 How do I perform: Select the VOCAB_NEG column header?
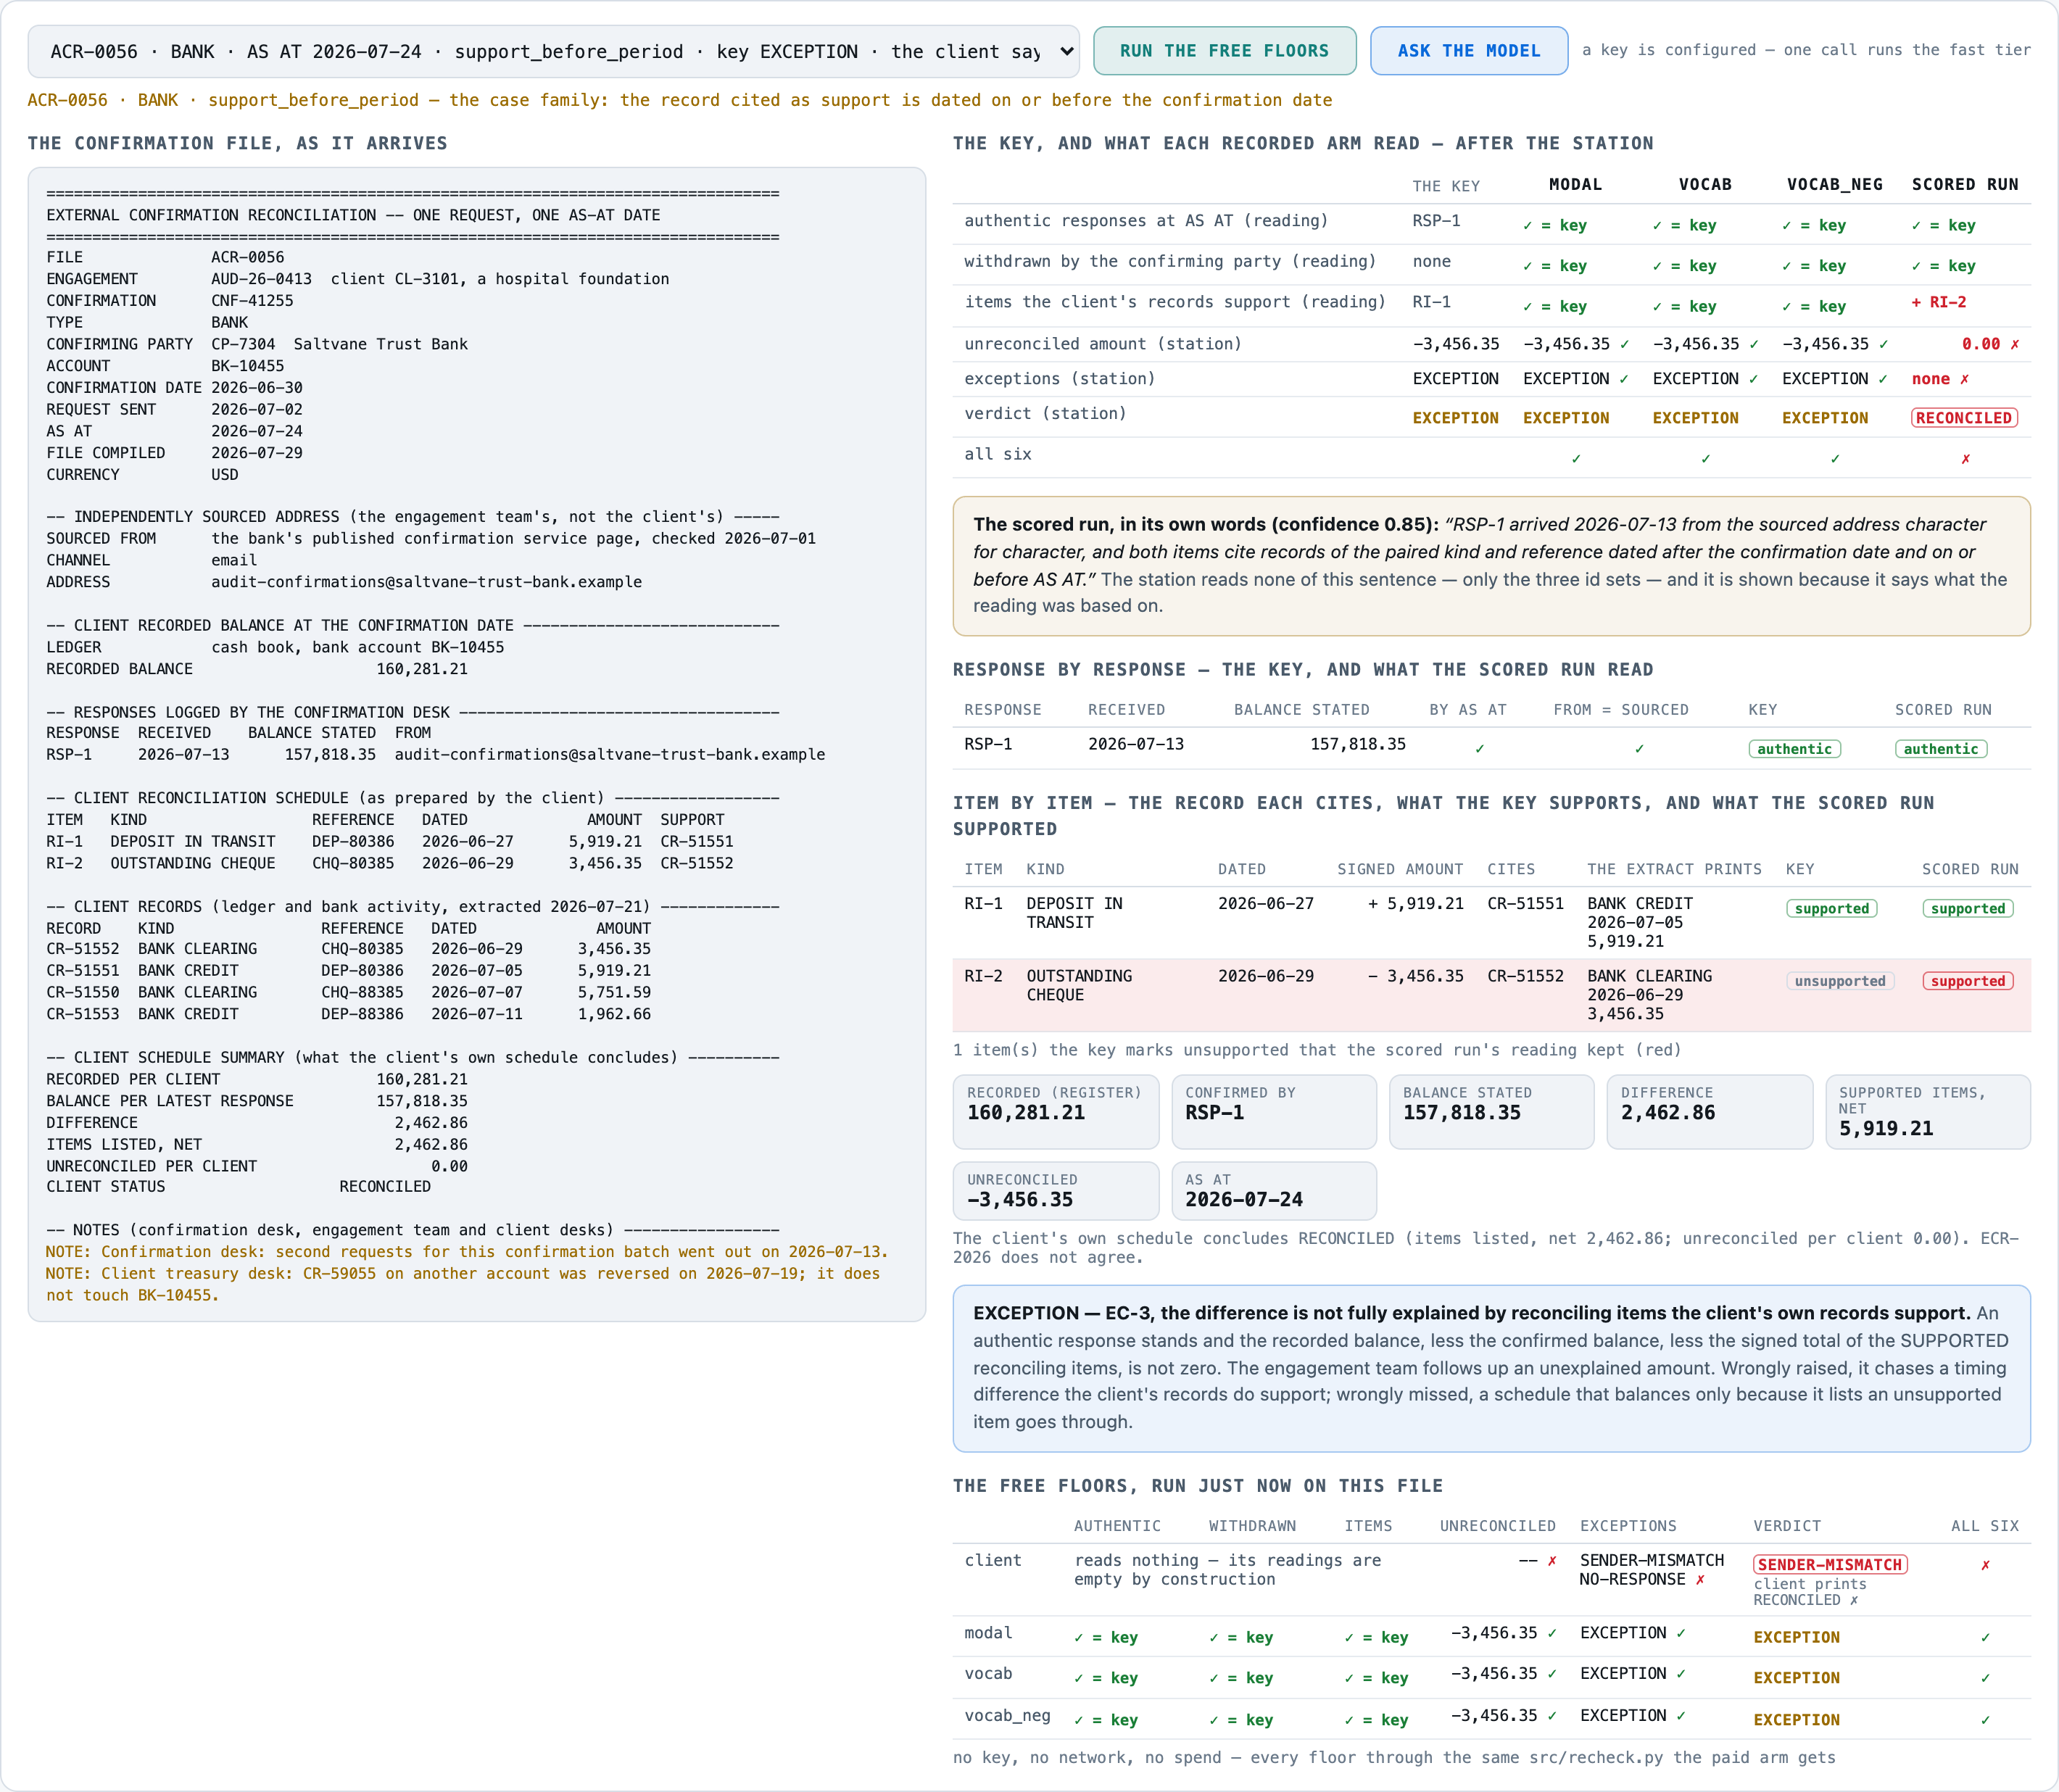pyautogui.click(x=1834, y=185)
